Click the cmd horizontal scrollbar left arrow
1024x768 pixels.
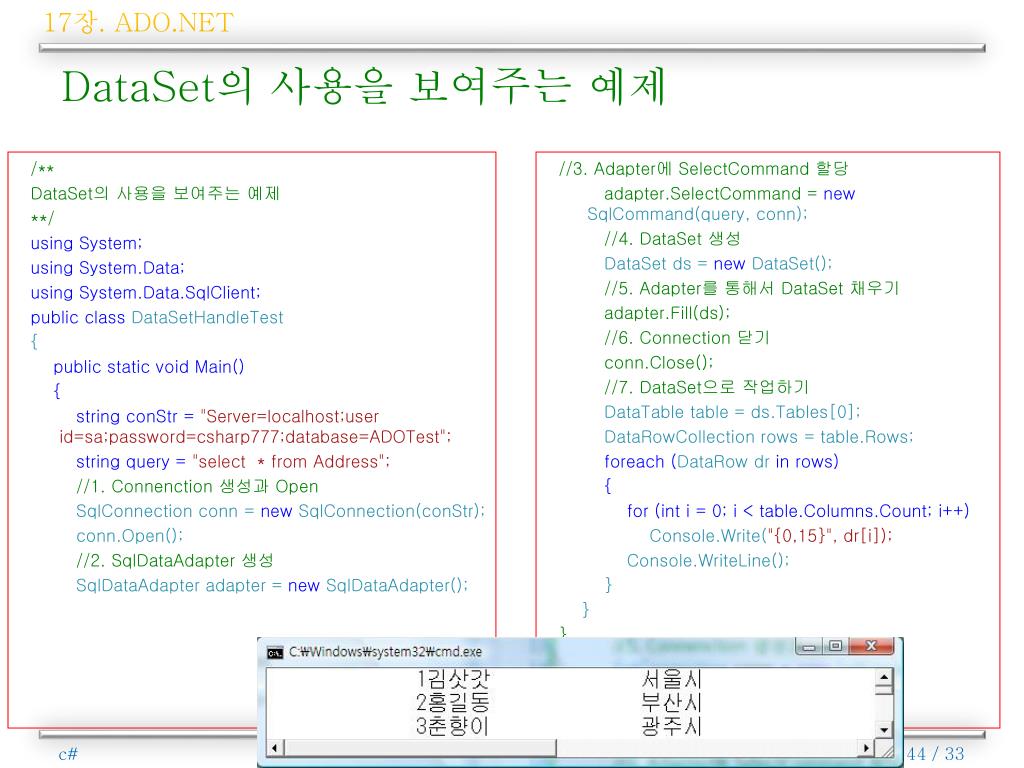pyautogui.click(x=275, y=748)
